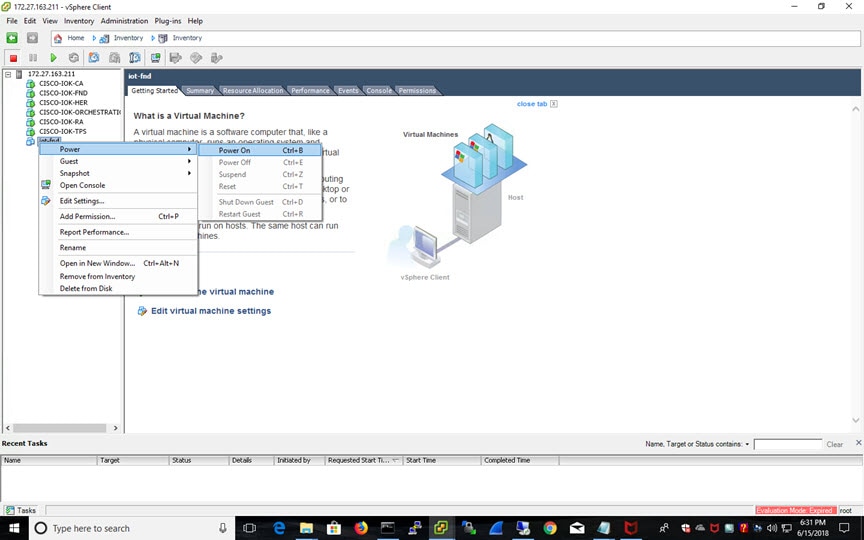Click the Edit Settings icon in context menu
This screenshot has width=864, height=540.
(x=46, y=201)
